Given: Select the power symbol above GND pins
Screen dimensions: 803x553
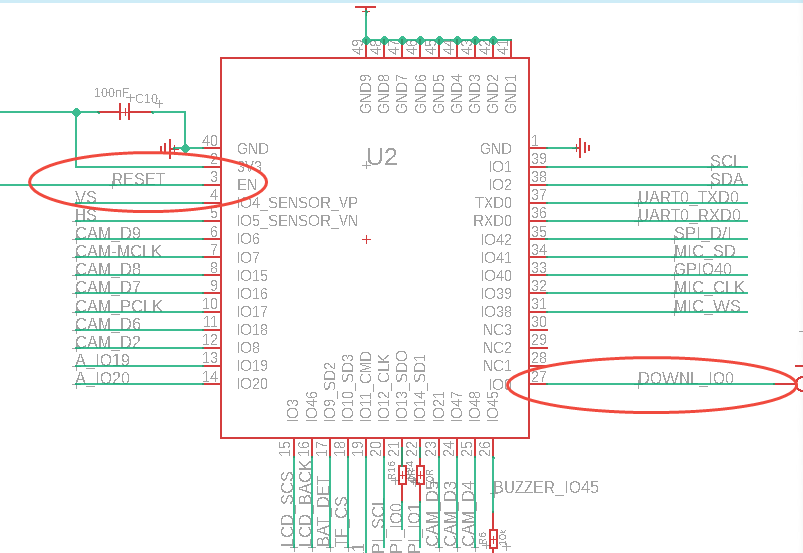Looking at the screenshot, I should tap(366, 9).
